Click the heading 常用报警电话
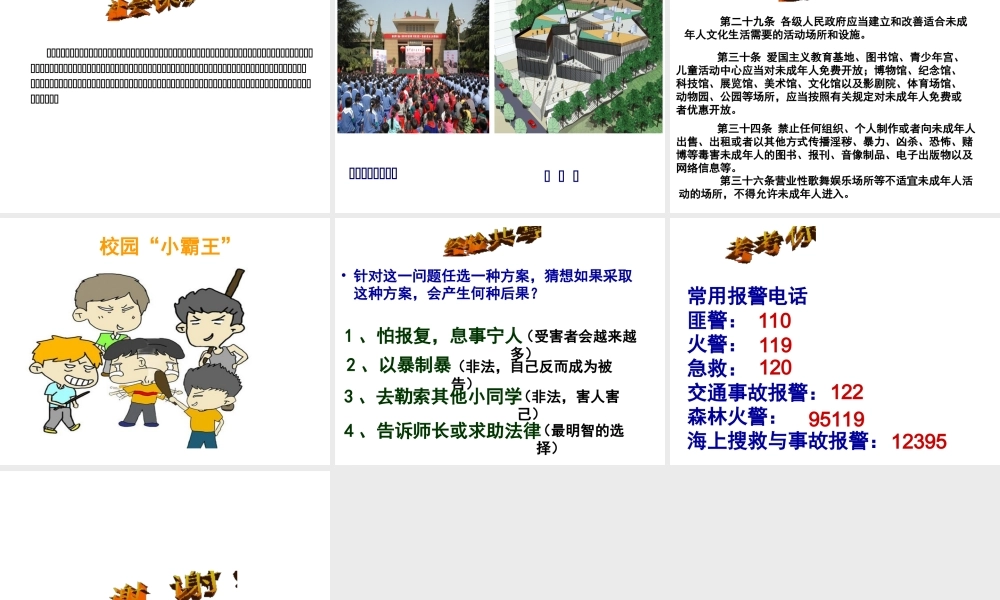 (747, 296)
